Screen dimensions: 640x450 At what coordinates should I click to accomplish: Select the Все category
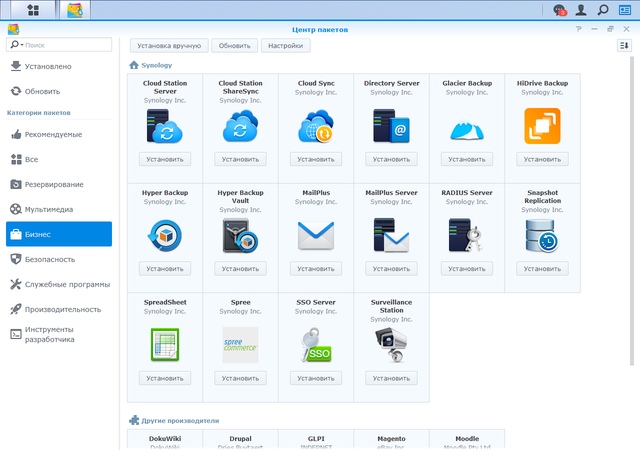pos(59,159)
